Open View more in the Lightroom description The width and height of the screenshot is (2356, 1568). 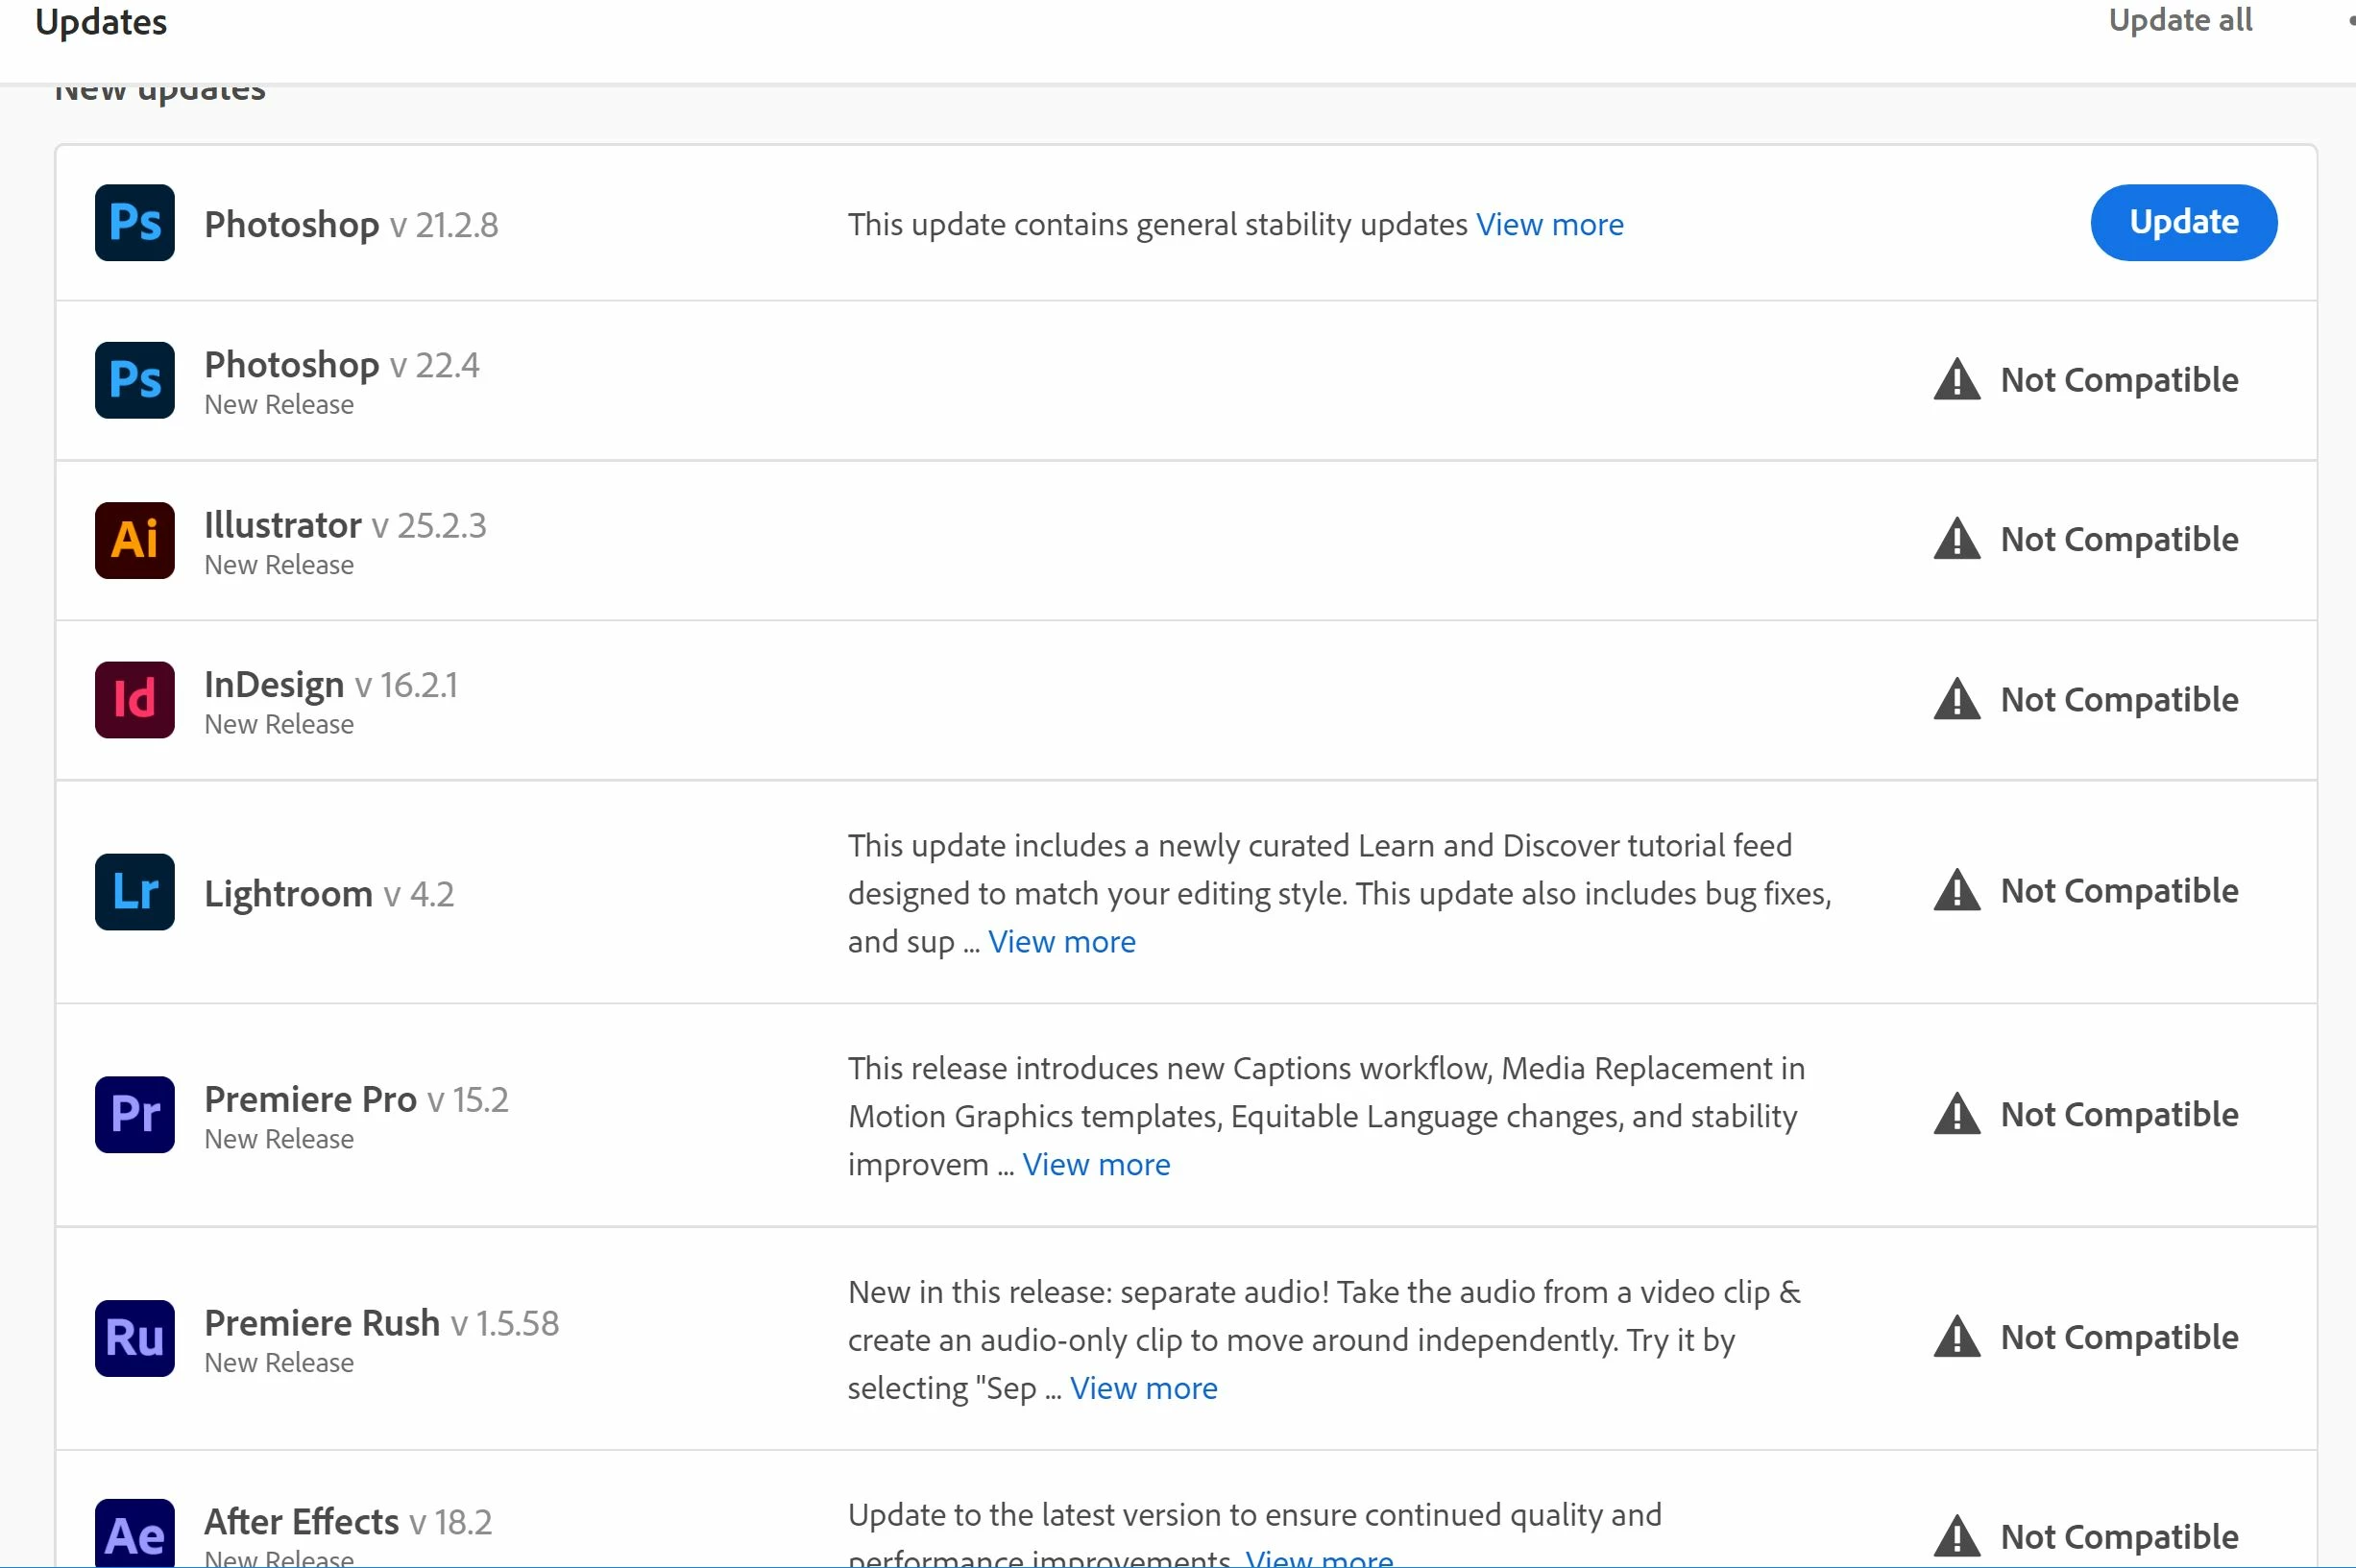(x=1061, y=942)
